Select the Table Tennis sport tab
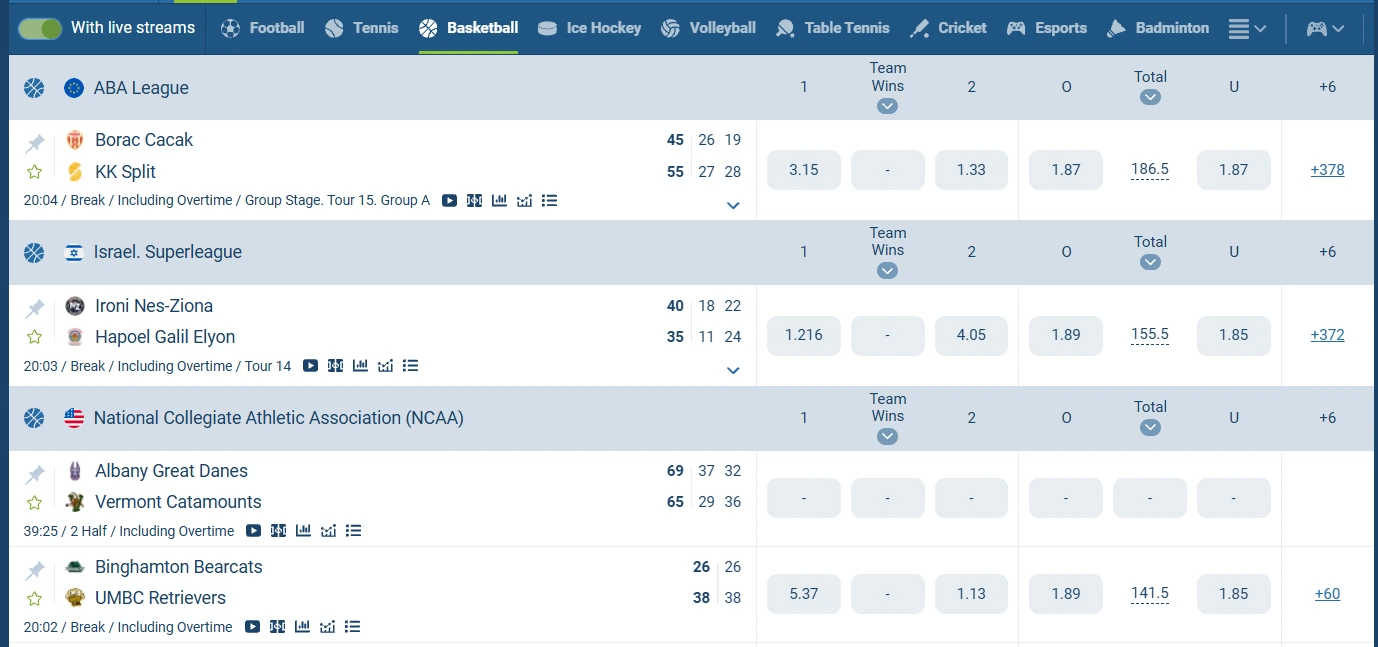1378x647 pixels. tap(832, 28)
